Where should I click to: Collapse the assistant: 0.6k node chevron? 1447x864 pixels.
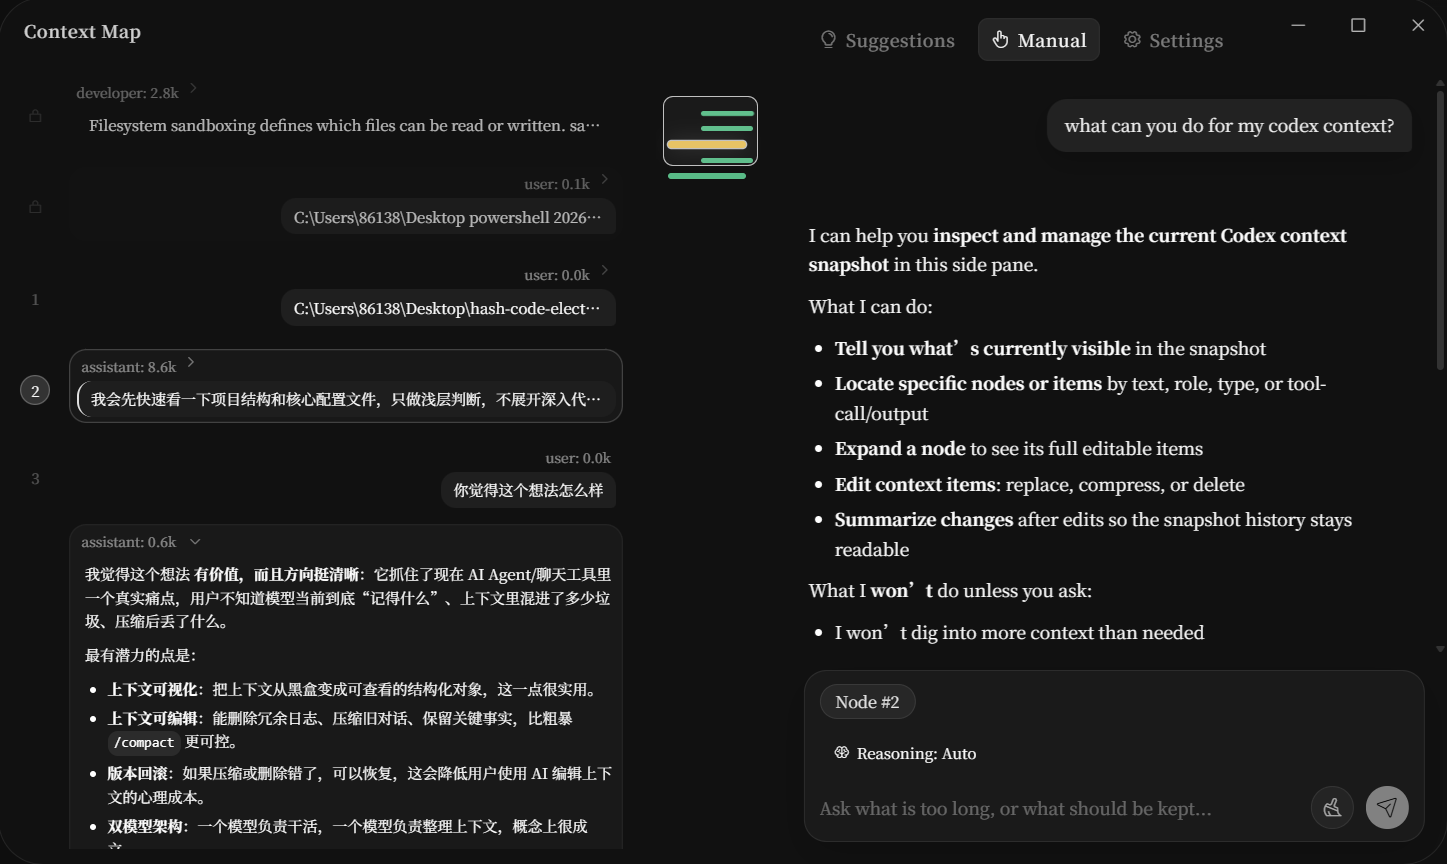(x=195, y=542)
